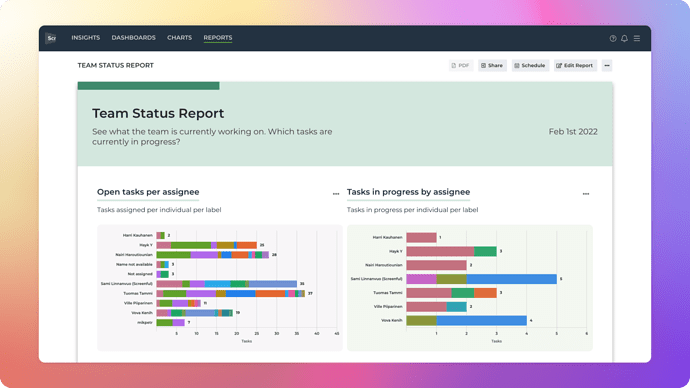Open the help question mark icon
This screenshot has height=388, width=690.
click(613, 39)
